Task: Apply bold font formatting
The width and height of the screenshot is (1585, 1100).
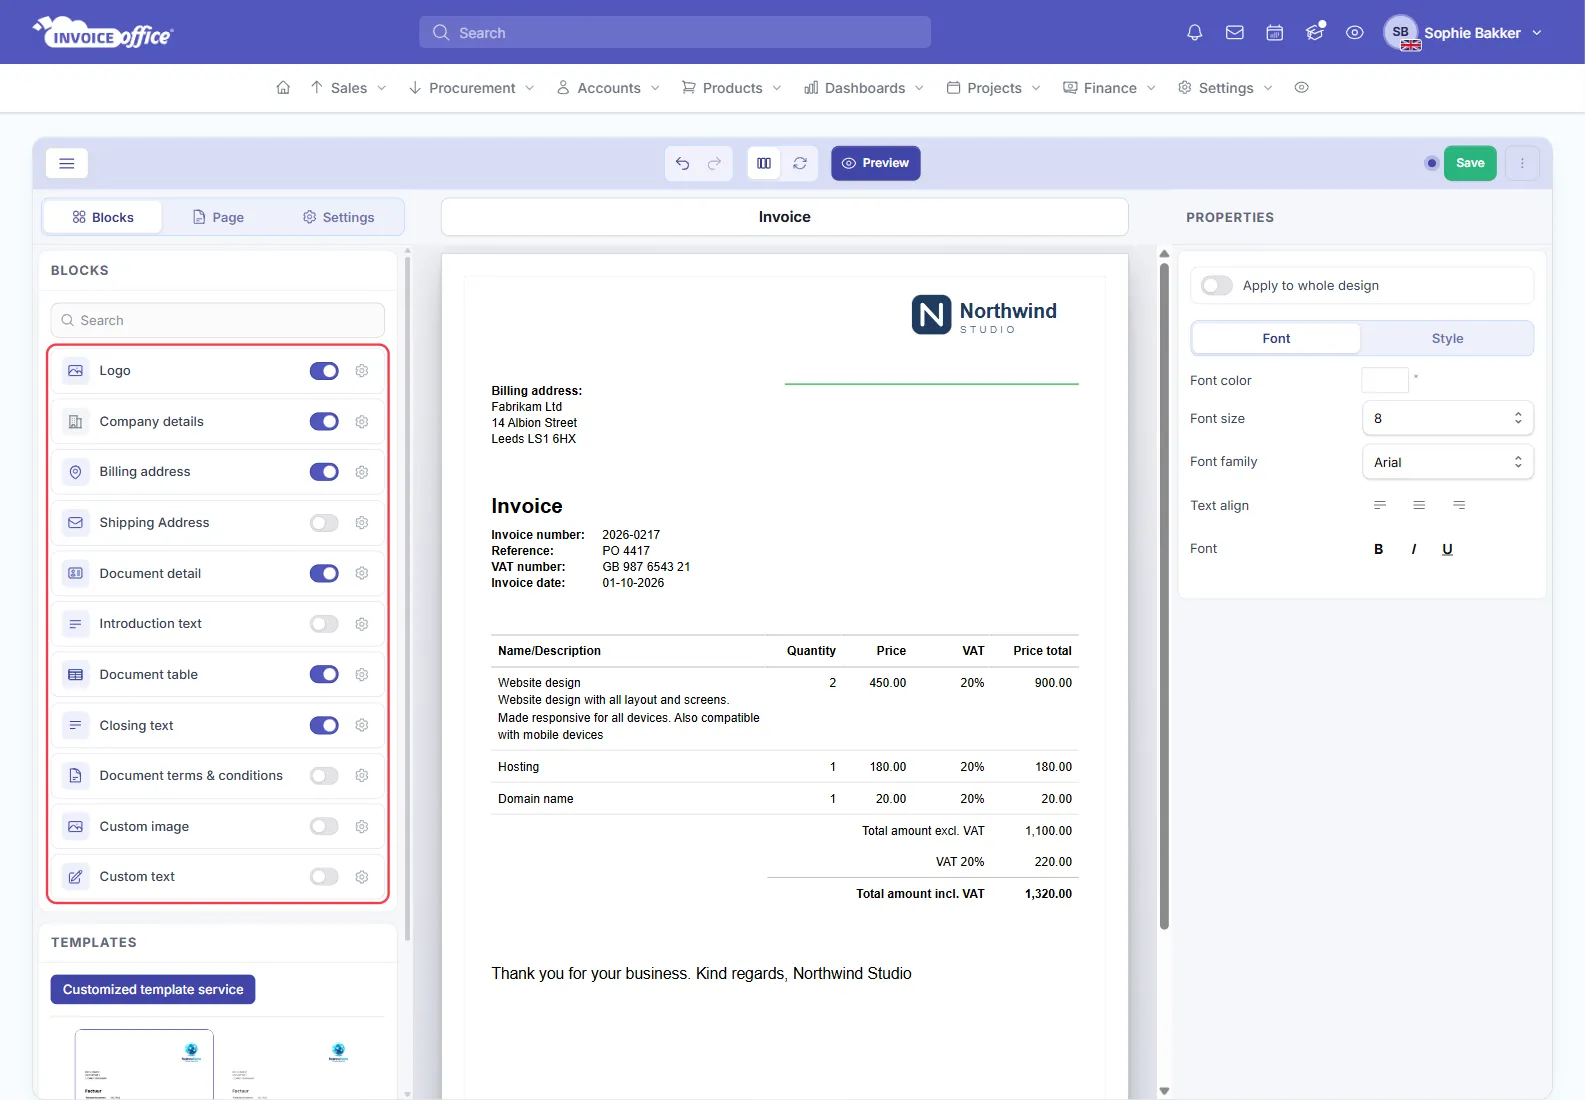Action: [1379, 549]
